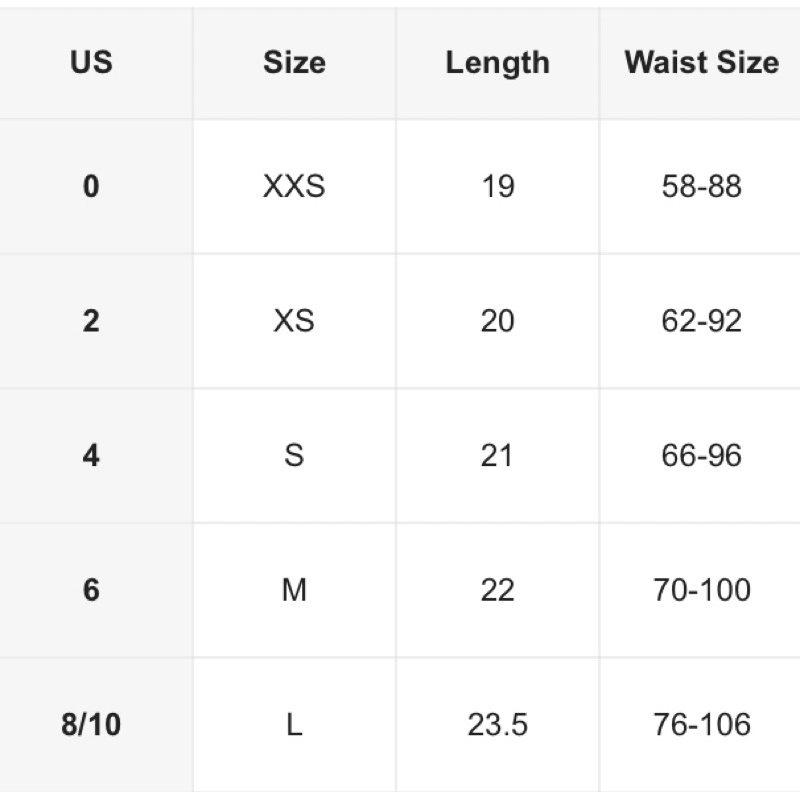Select US size 2 row label
The height and width of the screenshot is (800, 800).
91,321
